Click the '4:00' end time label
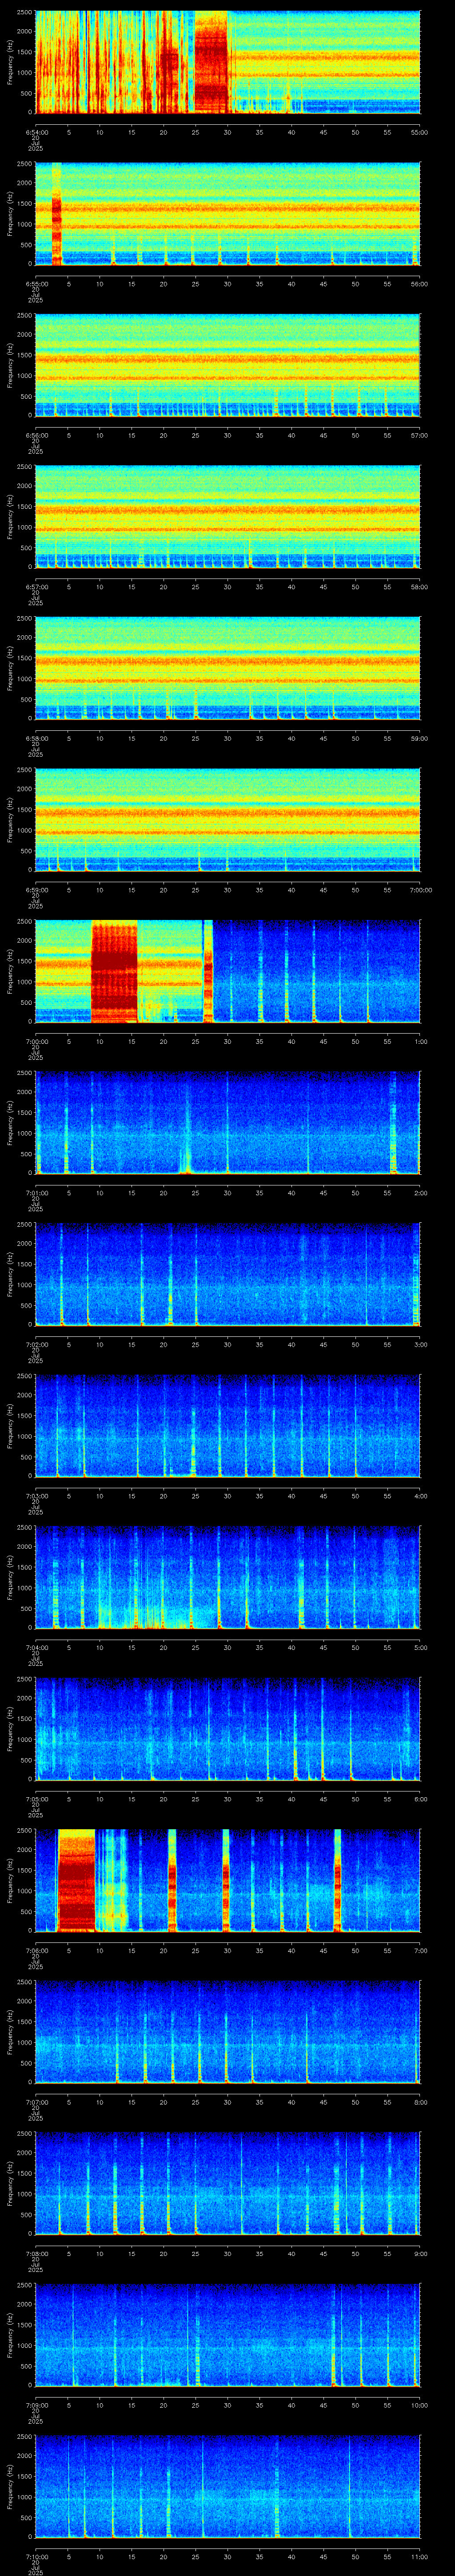The width and height of the screenshot is (455, 2576). (x=420, y=1495)
